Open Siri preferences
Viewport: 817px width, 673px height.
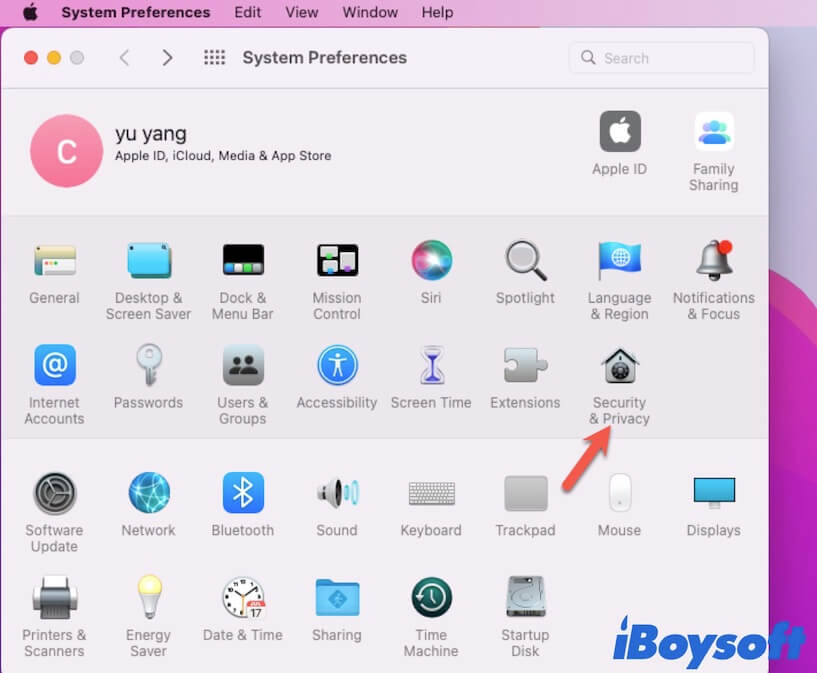[x=431, y=260]
